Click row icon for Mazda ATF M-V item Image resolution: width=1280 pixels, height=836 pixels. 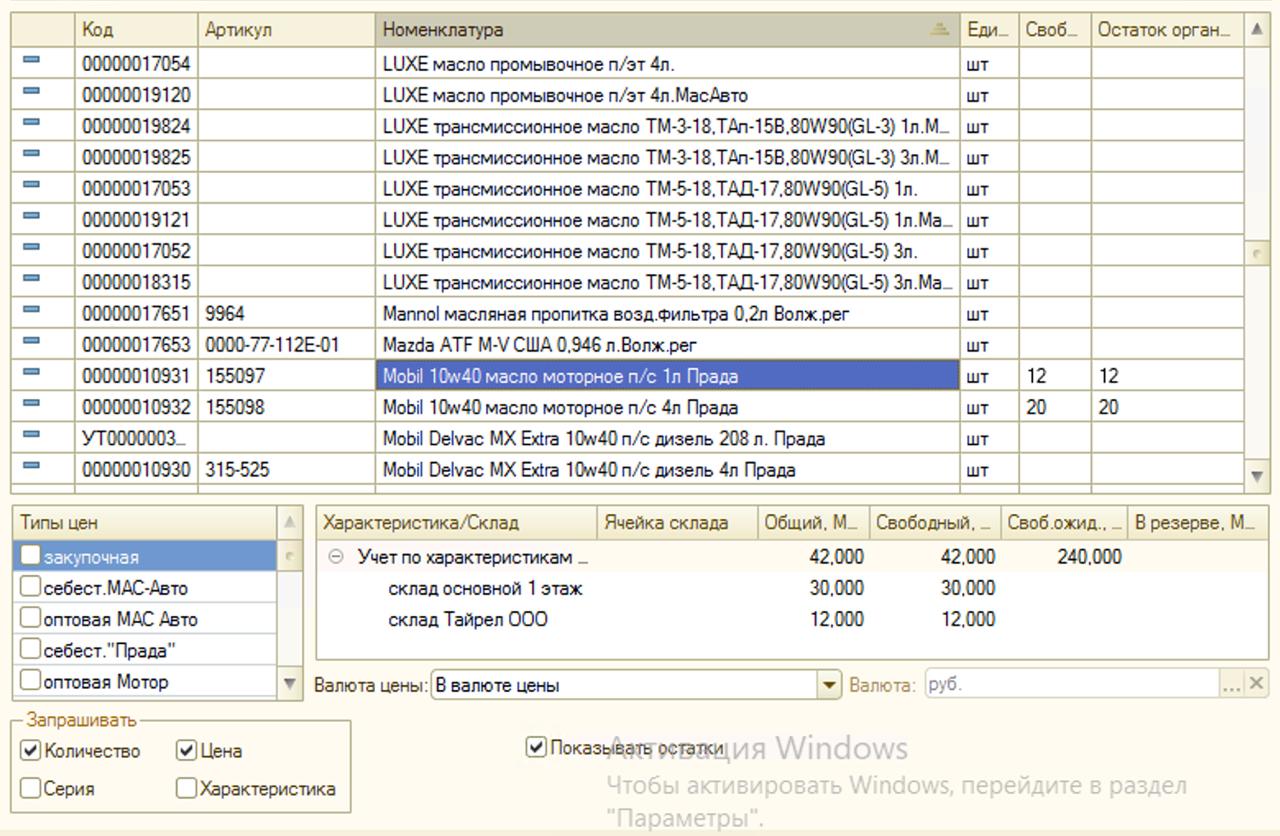31,342
